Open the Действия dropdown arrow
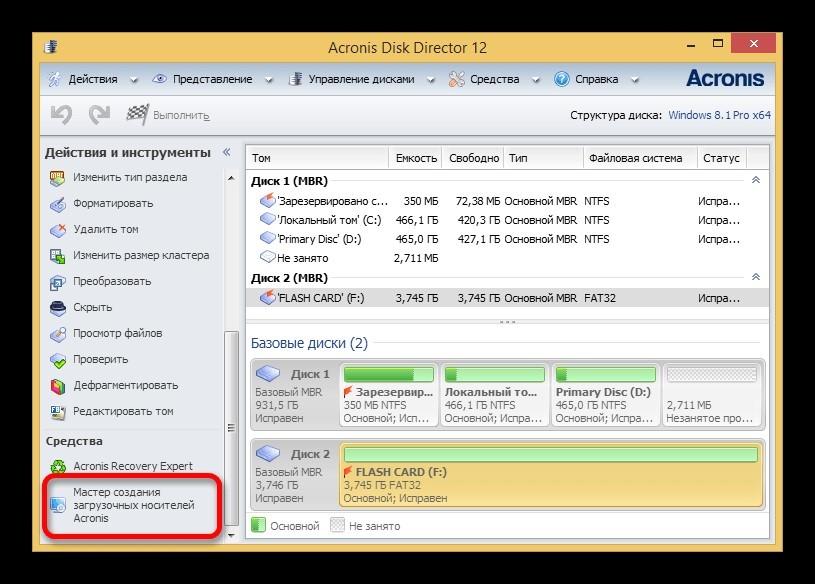 (134, 80)
